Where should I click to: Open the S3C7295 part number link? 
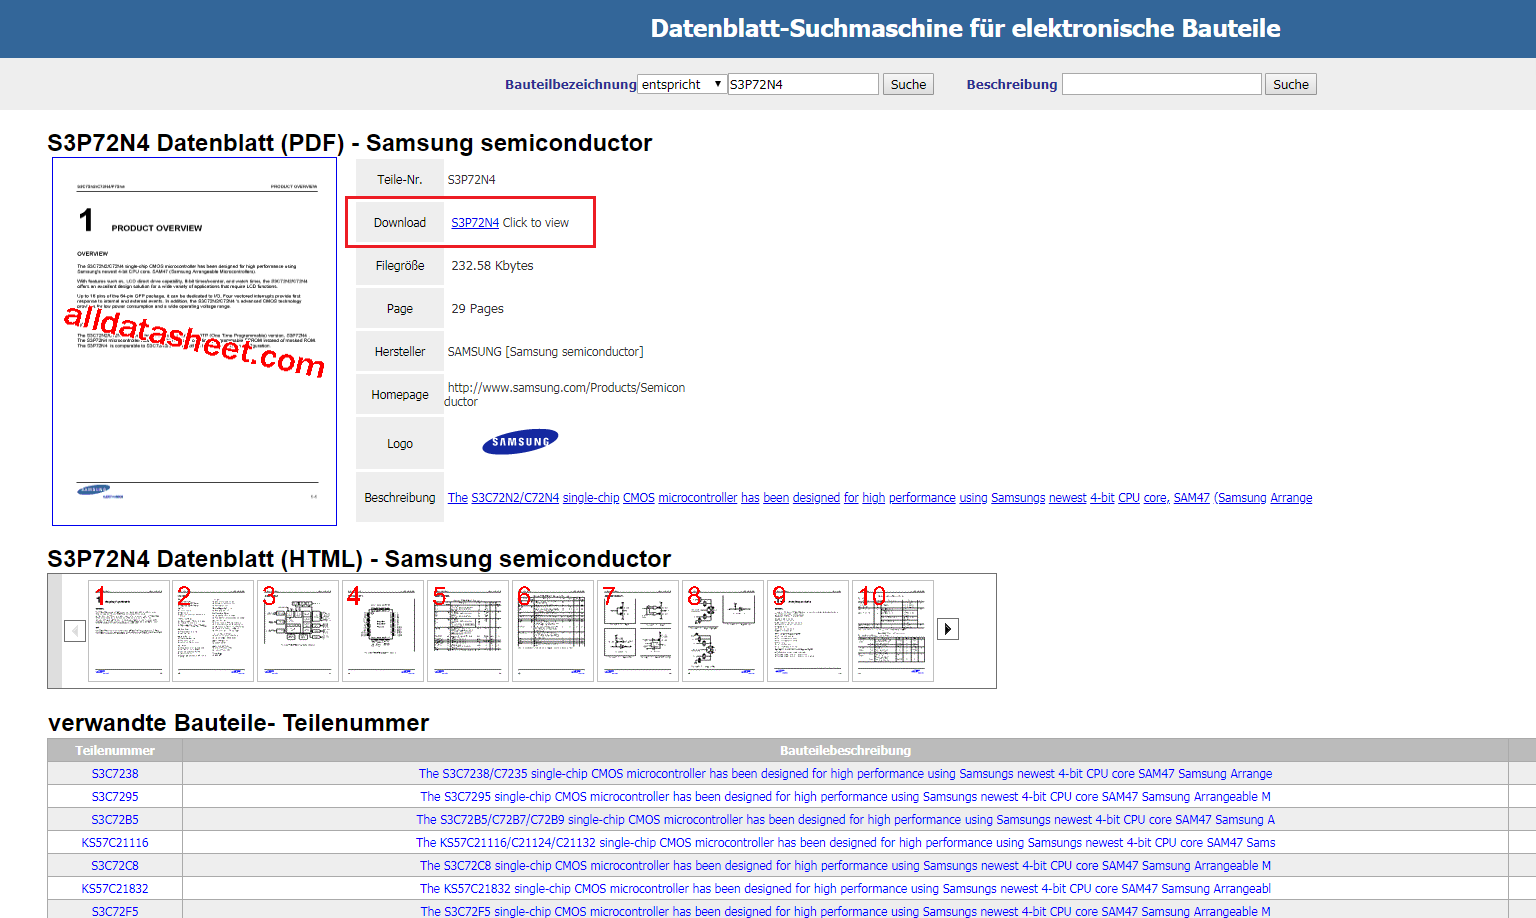115,797
